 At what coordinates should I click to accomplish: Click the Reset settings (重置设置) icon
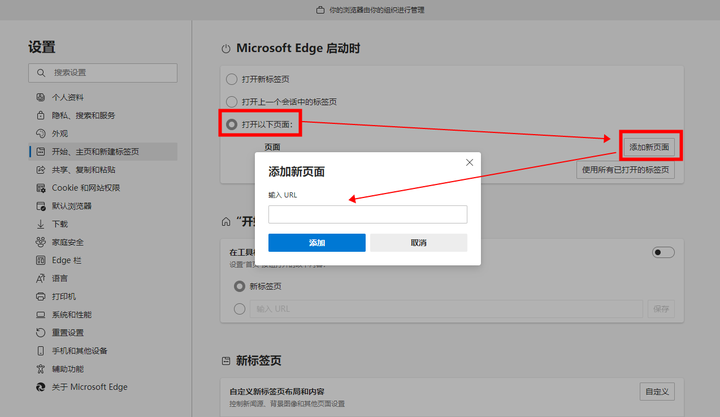tap(40, 332)
